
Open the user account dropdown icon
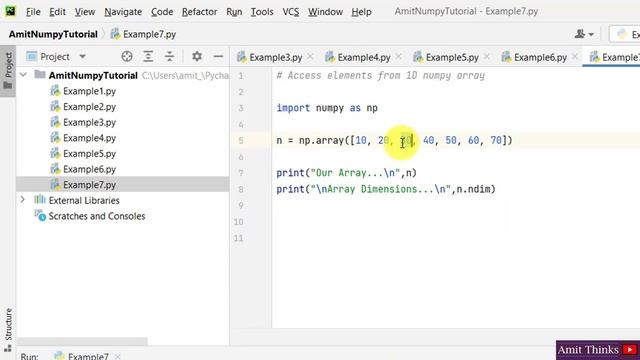(x=584, y=34)
